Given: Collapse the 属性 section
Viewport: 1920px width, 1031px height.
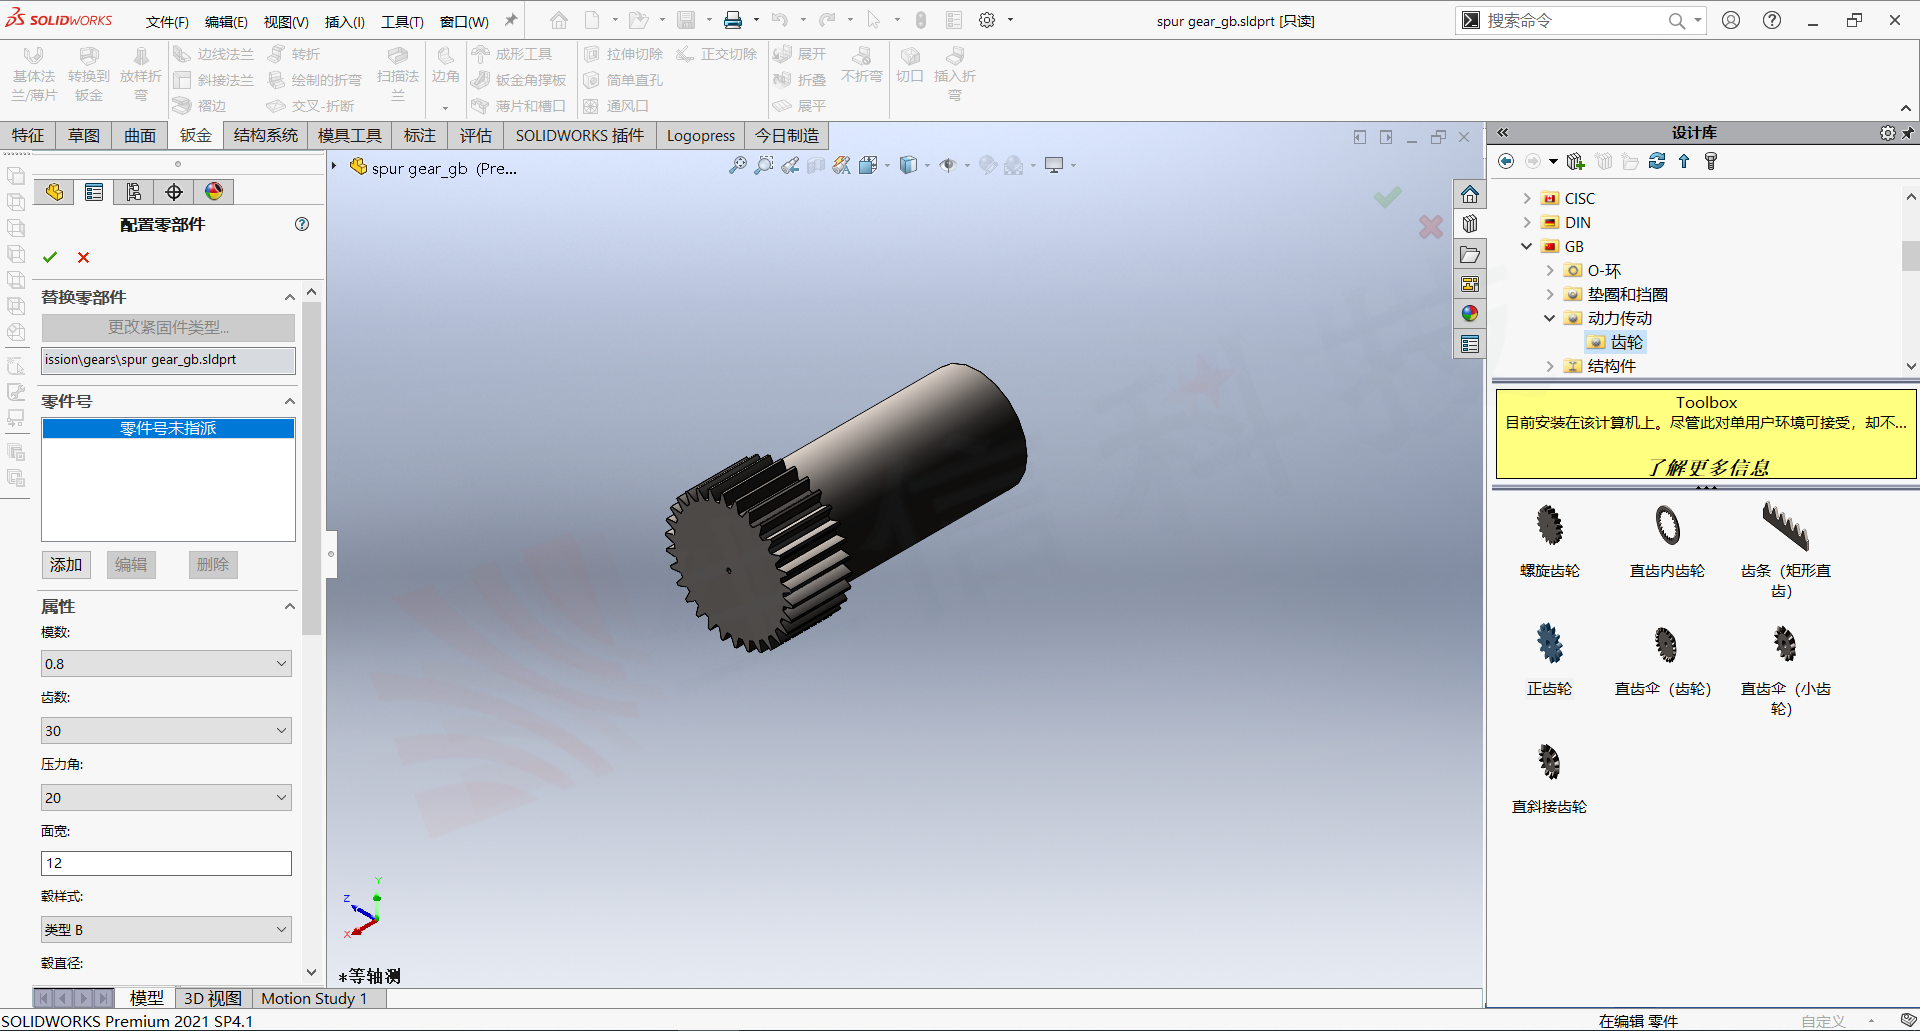Looking at the screenshot, I should pos(290,606).
